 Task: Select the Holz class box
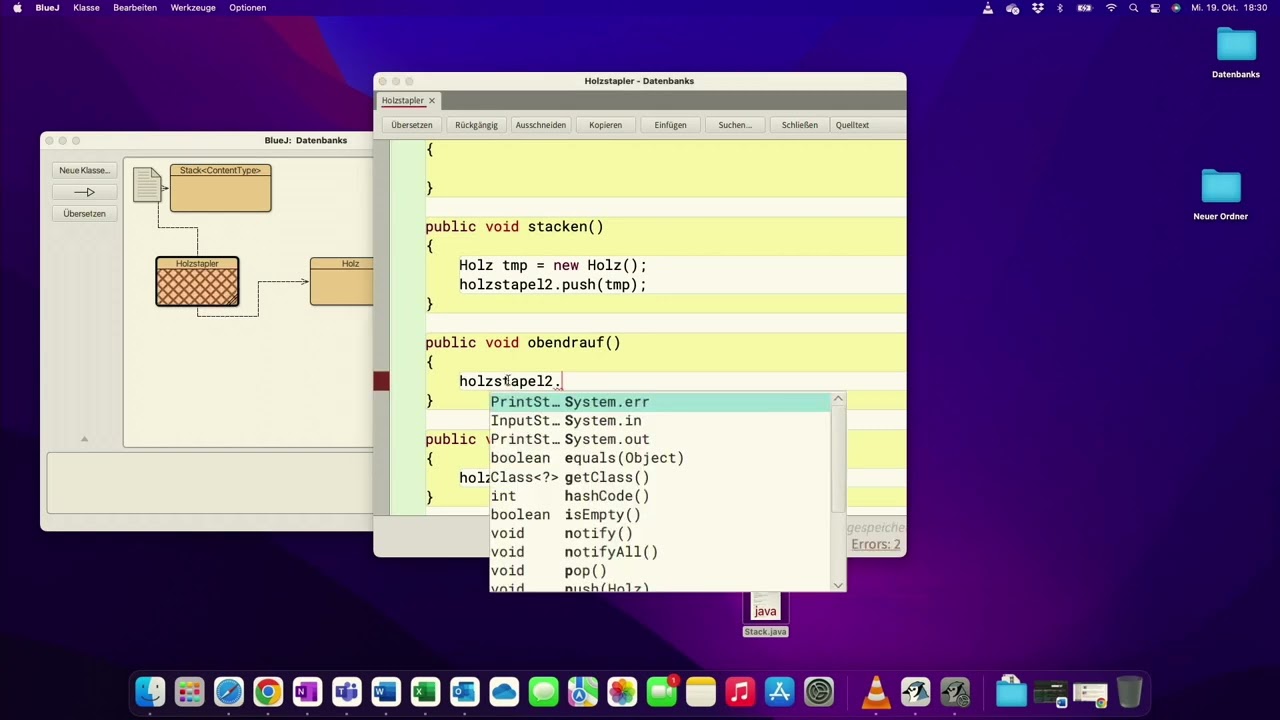(342, 281)
